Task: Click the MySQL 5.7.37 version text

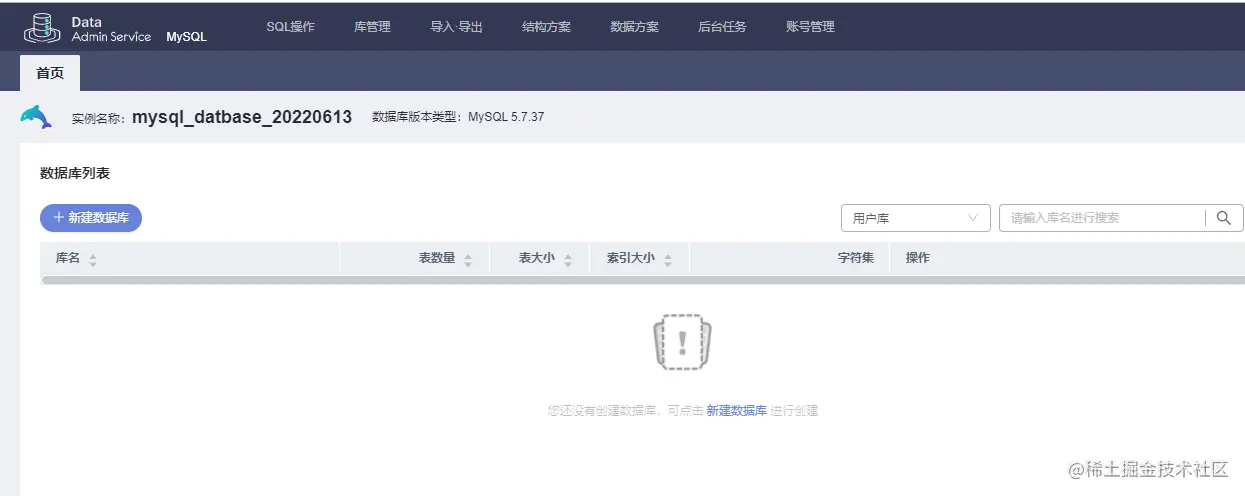Action: point(506,117)
